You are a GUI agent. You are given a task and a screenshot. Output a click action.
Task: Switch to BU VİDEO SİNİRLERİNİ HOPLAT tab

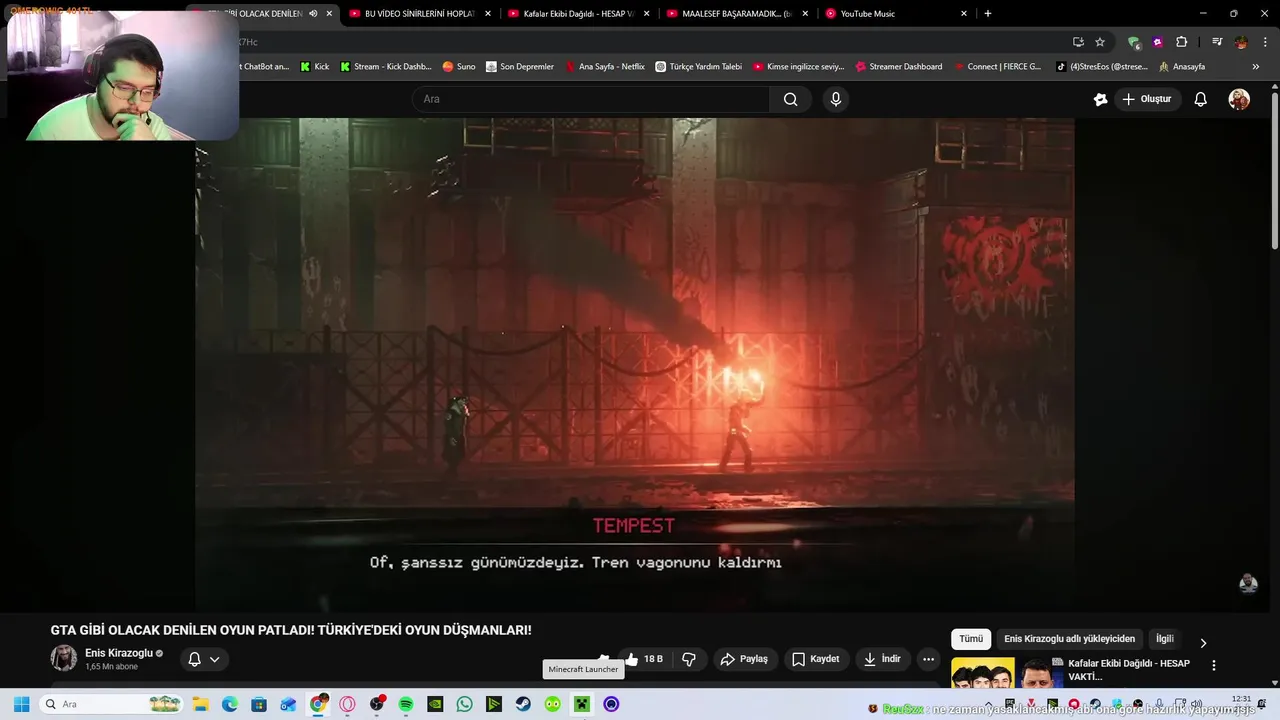(x=418, y=14)
